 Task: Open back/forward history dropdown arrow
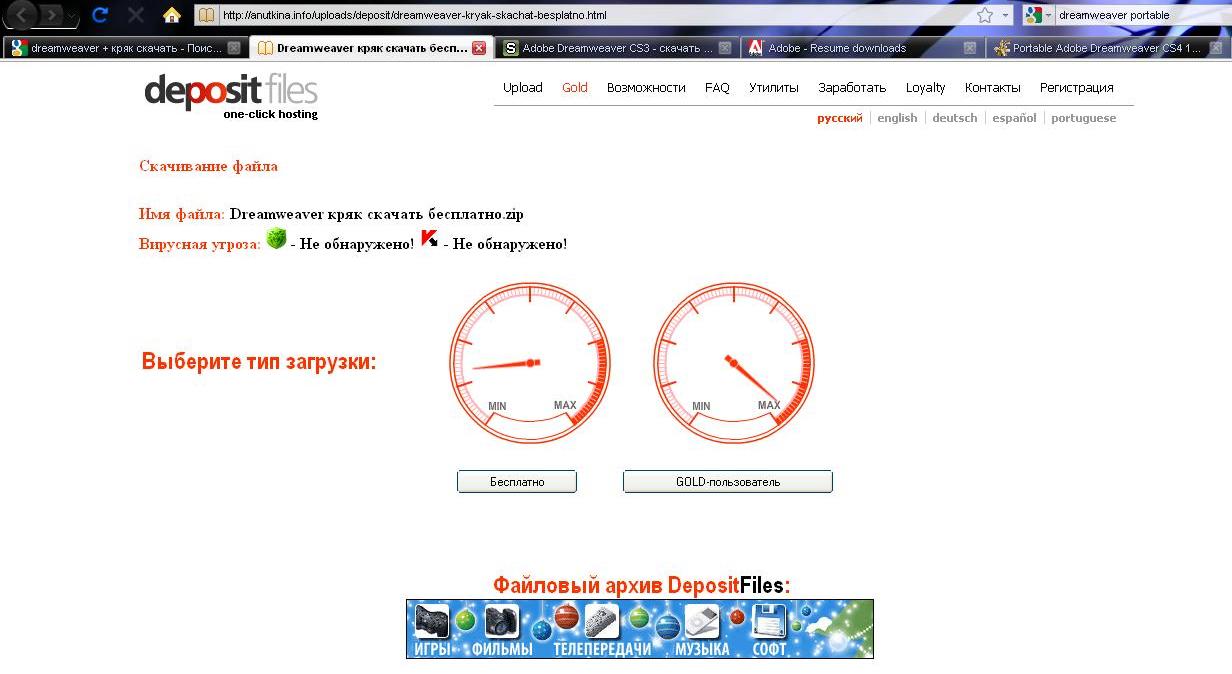click(72, 16)
